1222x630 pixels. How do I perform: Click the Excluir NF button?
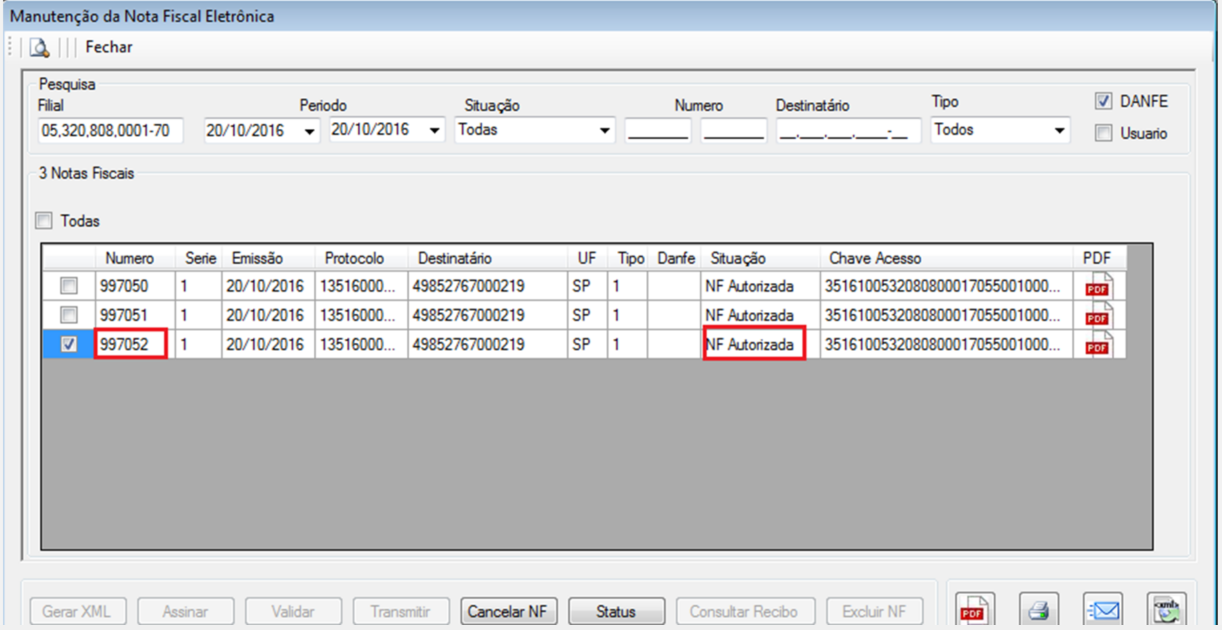(x=874, y=611)
